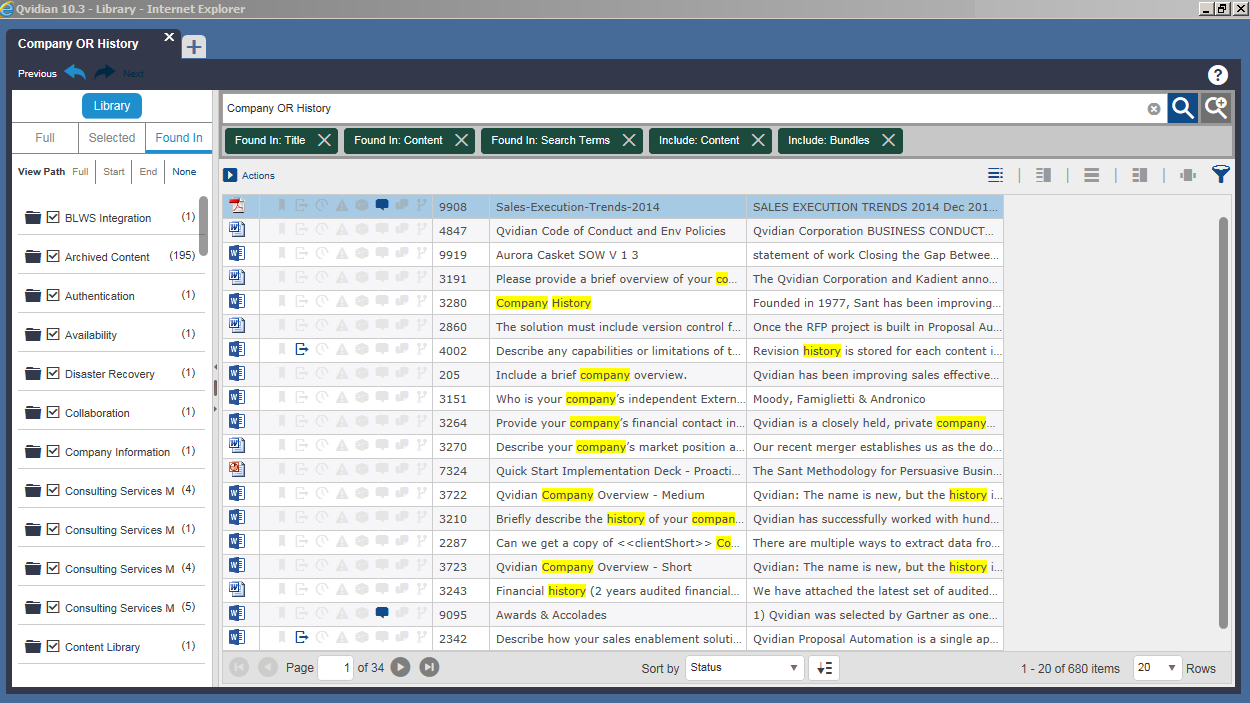Close the Company OR History tab
This screenshot has height=703, width=1250.
coord(169,37)
